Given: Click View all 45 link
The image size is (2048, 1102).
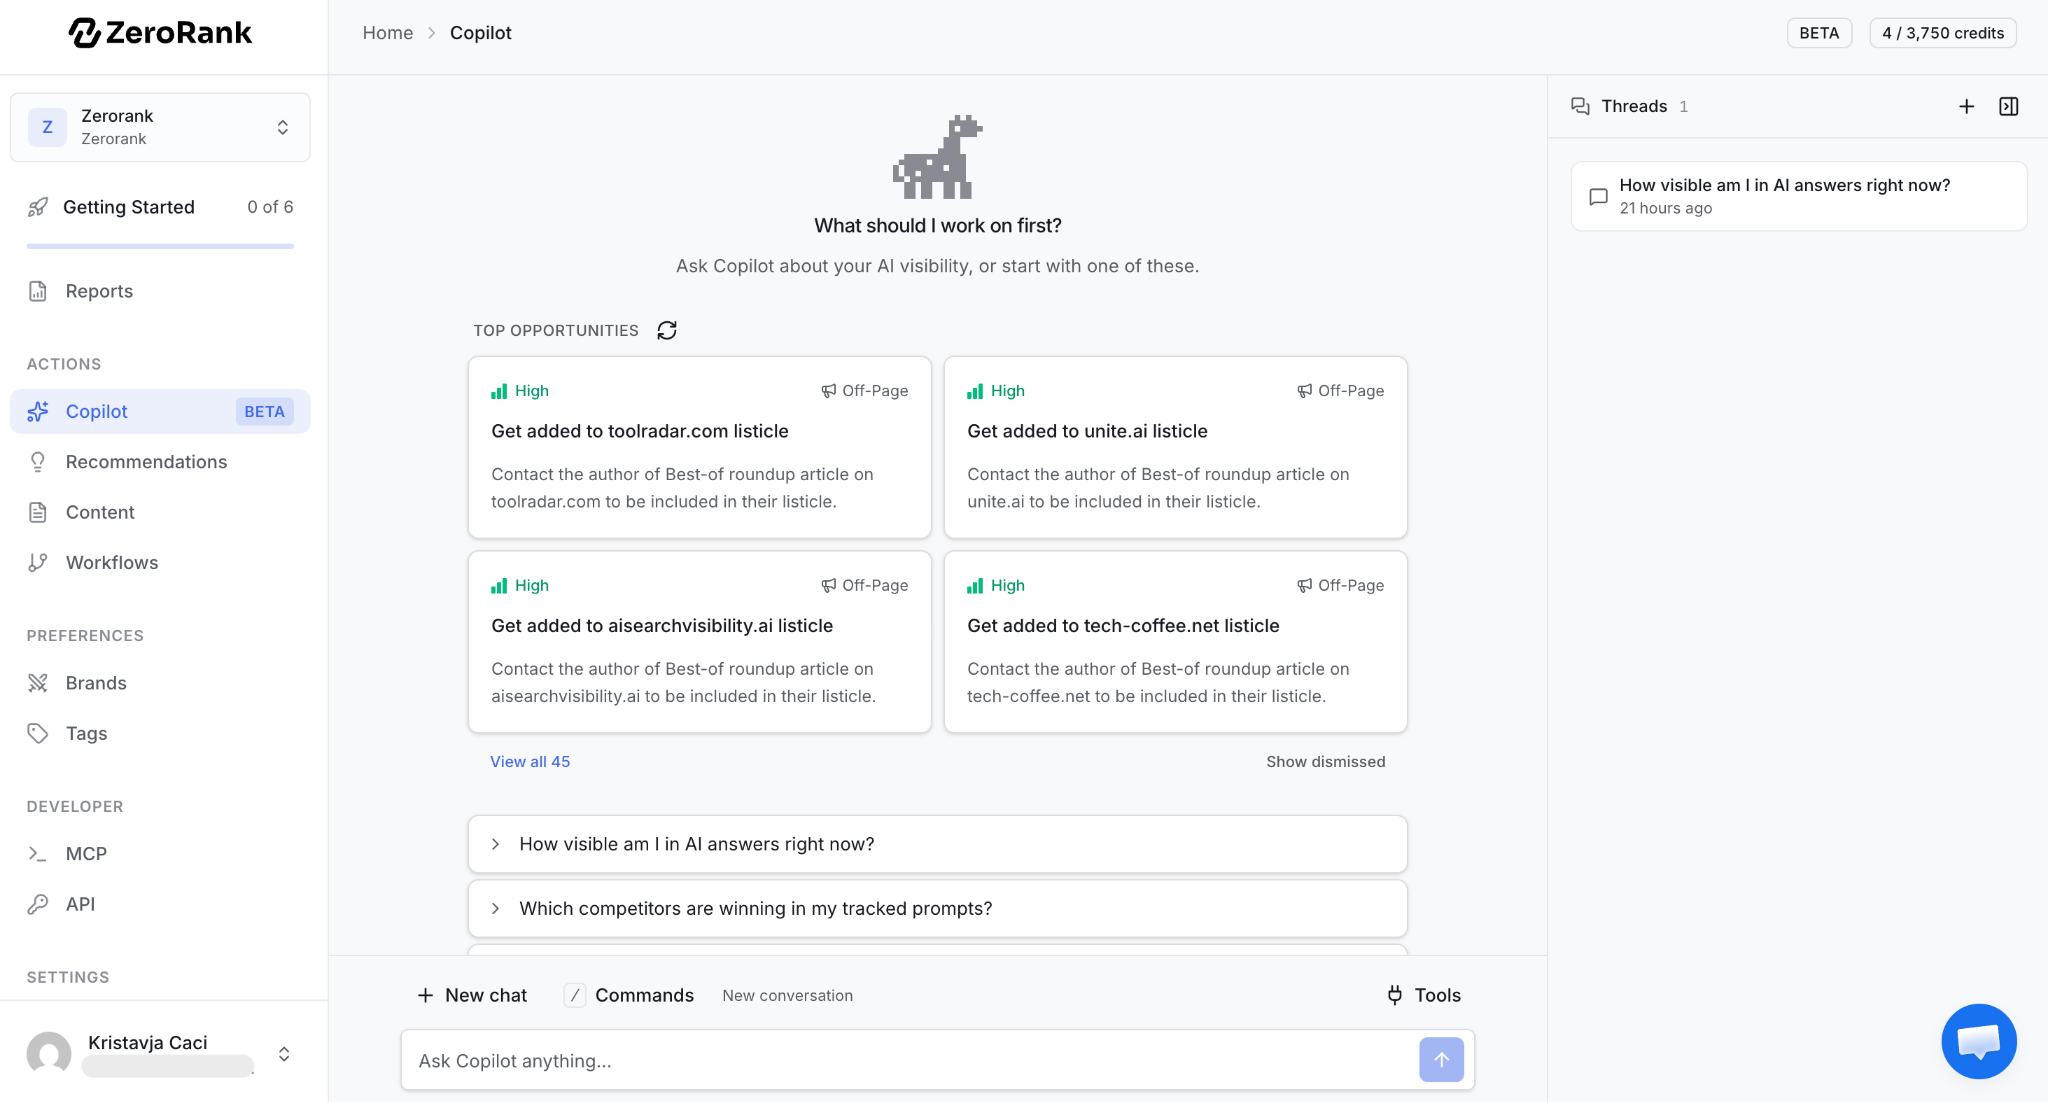Looking at the screenshot, I should coord(530,761).
